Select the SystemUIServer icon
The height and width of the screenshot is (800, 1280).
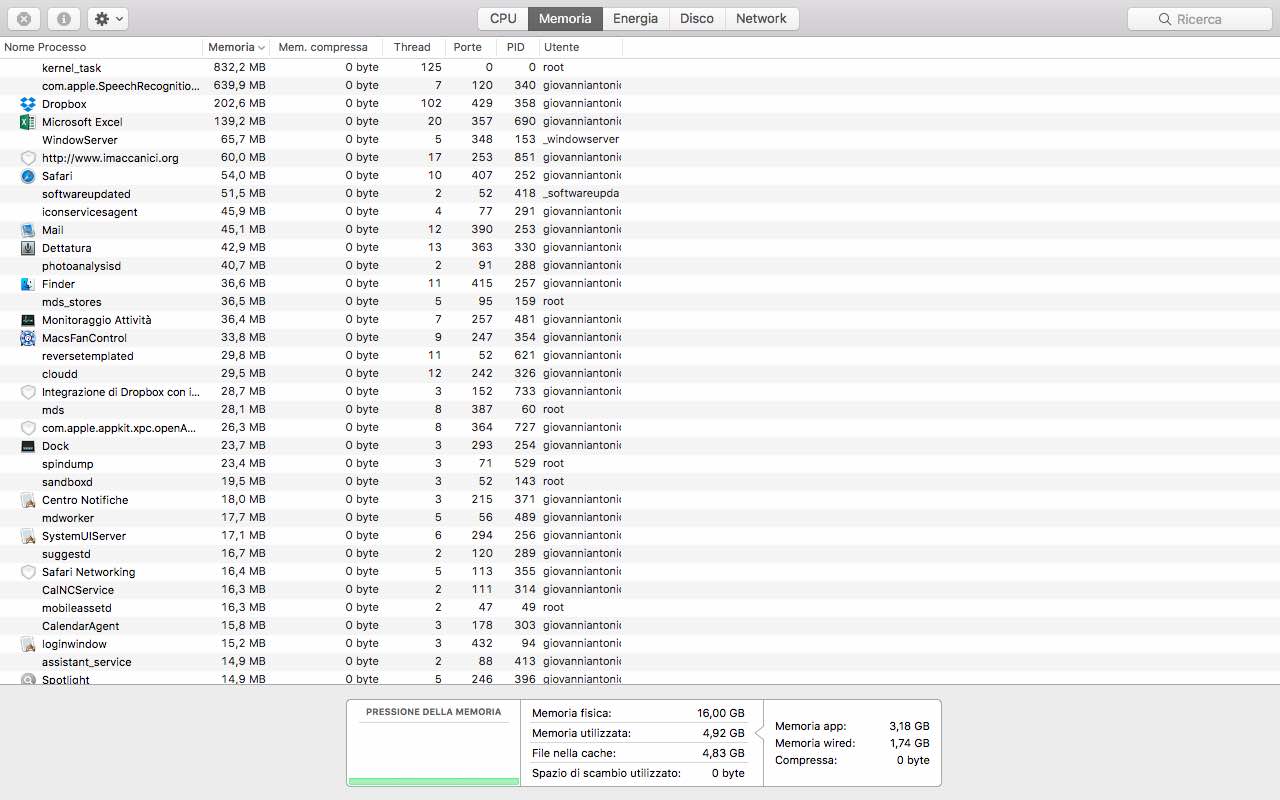(x=28, y=536)
